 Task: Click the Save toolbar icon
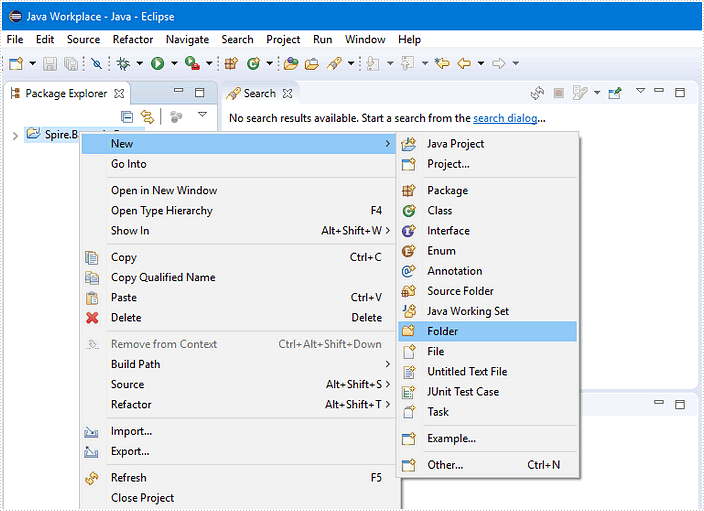coord(49,64)
